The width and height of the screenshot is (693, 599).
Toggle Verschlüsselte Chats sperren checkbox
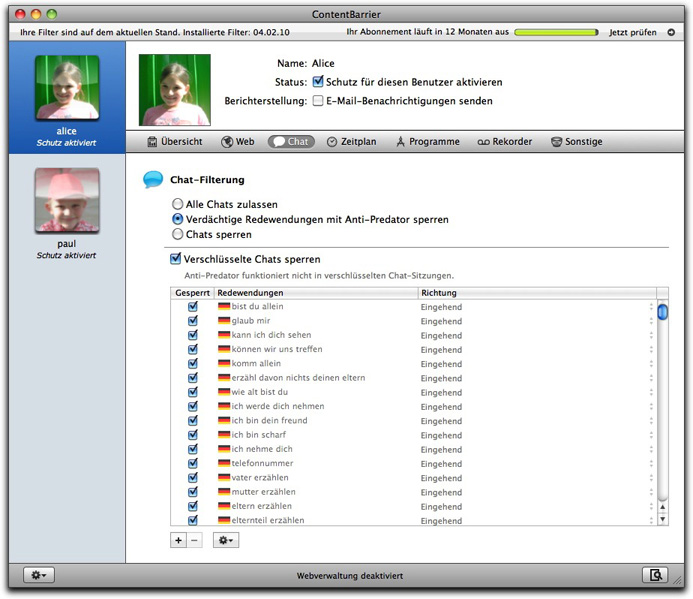click(x=175, y=259)
